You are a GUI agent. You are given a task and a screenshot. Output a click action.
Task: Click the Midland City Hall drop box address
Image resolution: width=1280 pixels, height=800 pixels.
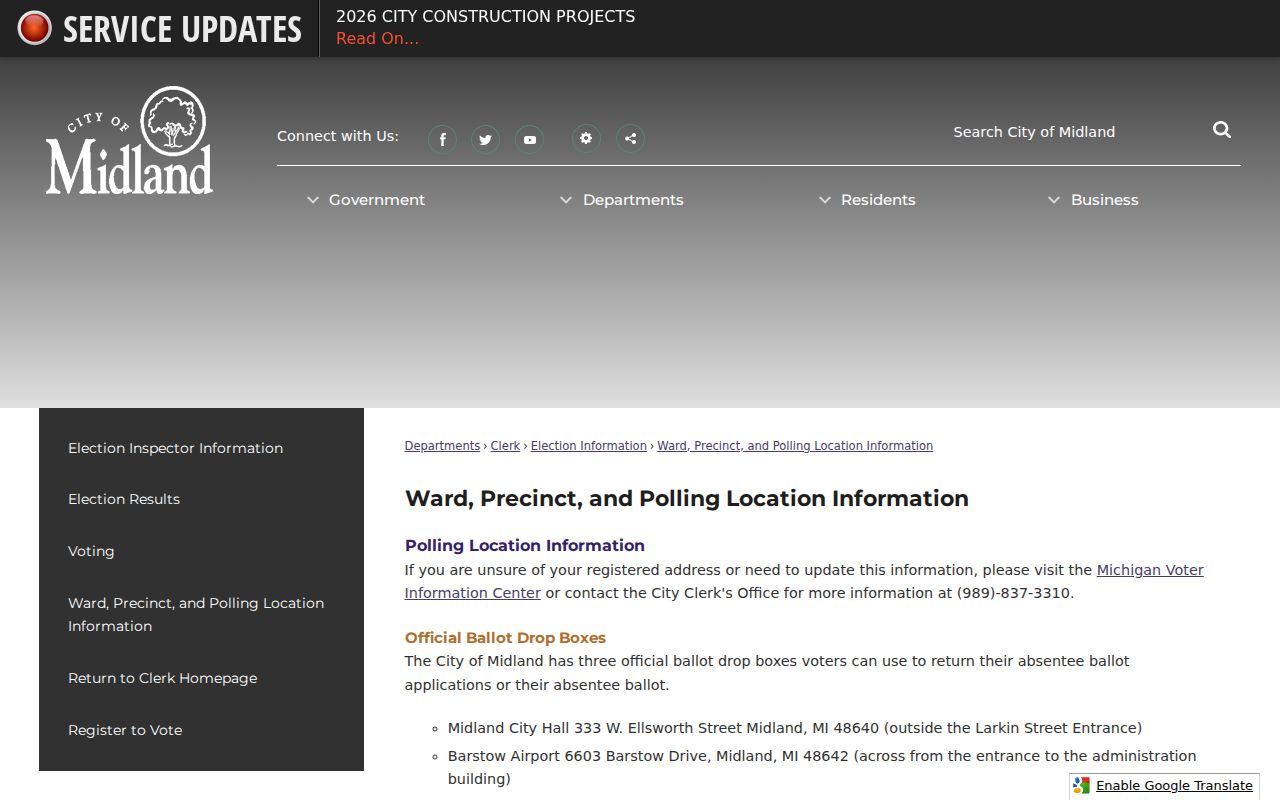(x=795, y=728)
